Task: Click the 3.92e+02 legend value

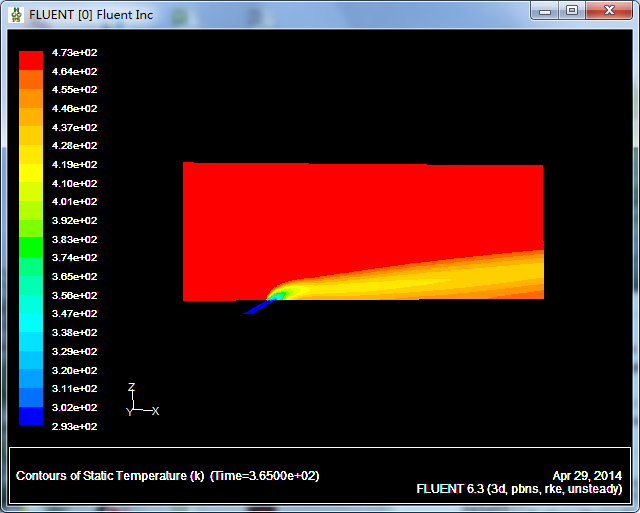Action: [x=75, y=220]
